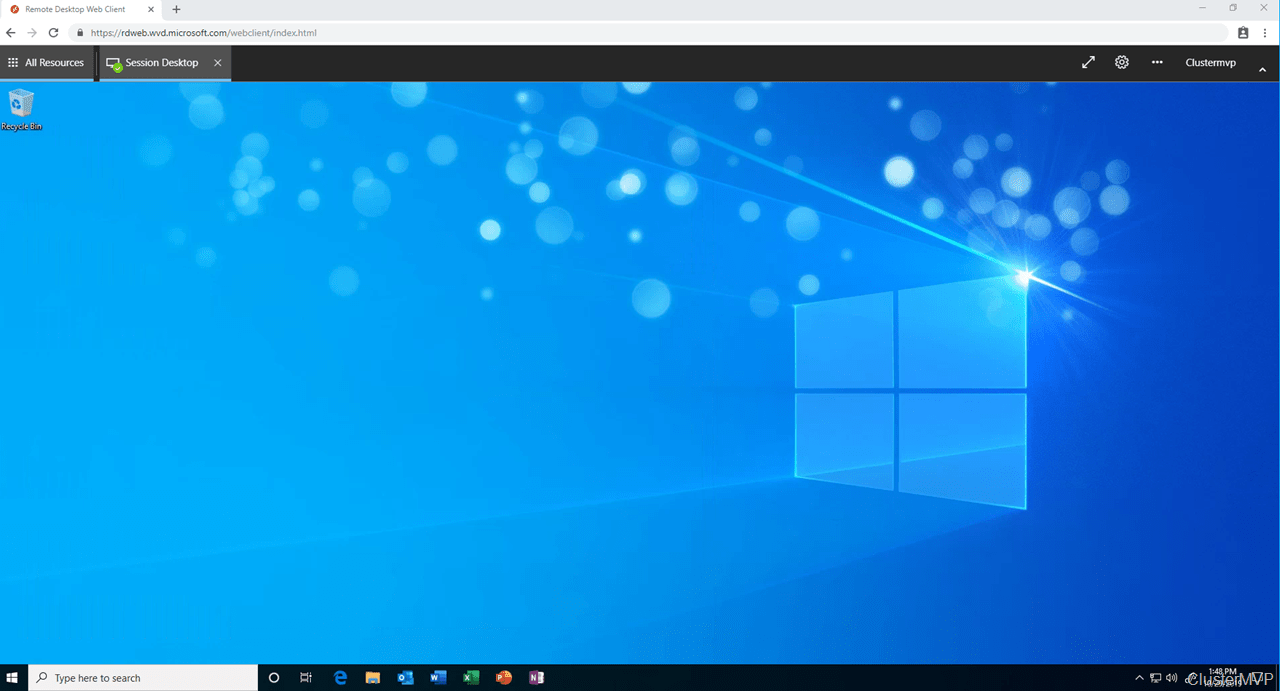Go forward in the browser

(32, 33)
